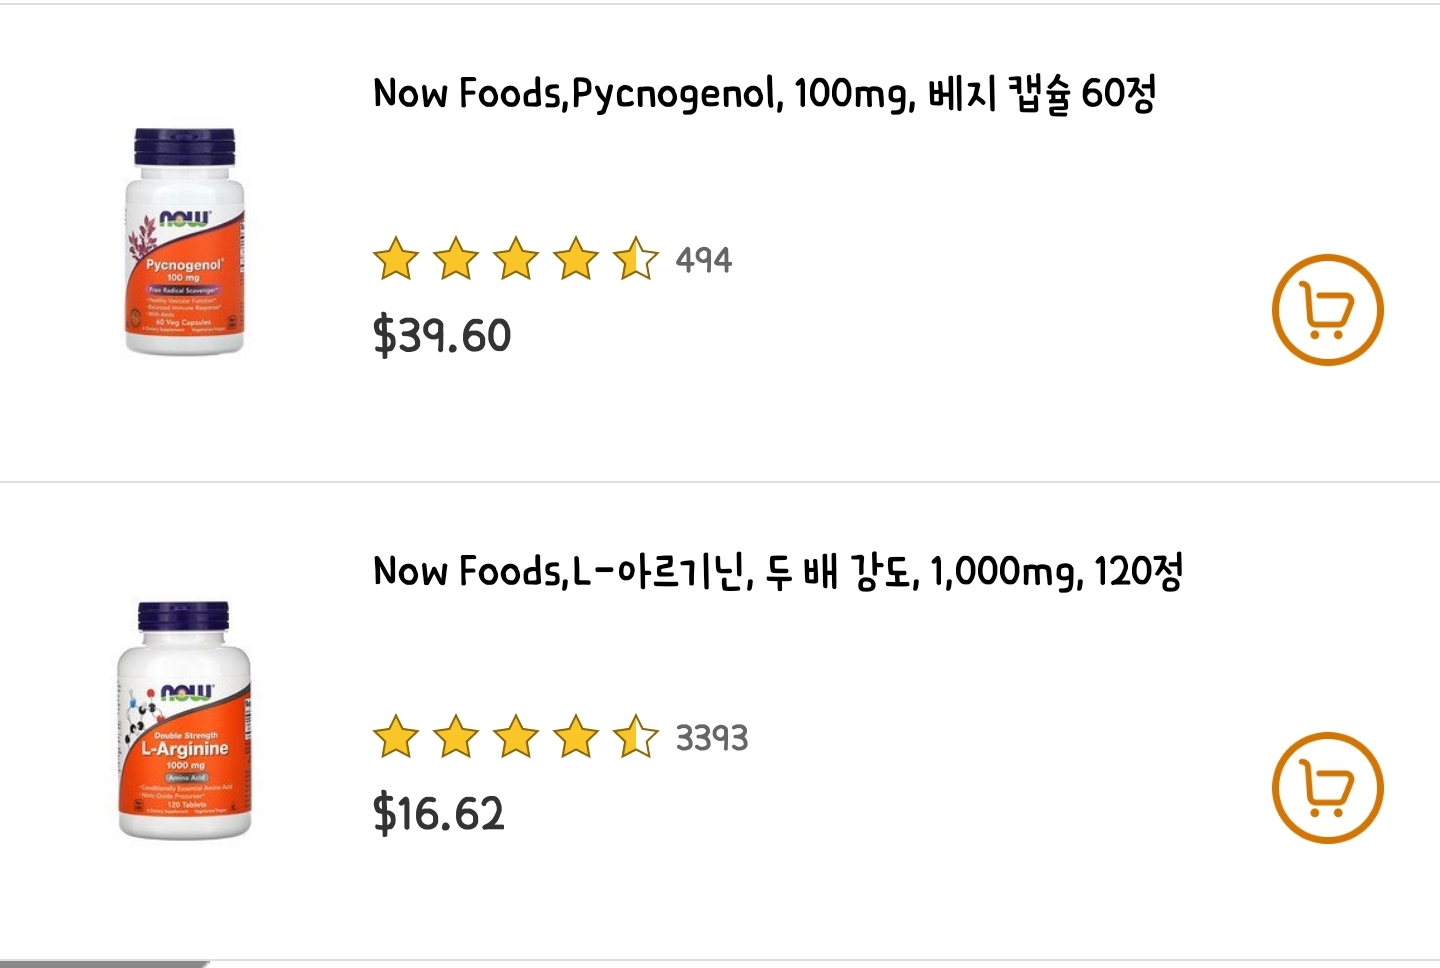Click the $16.62 price
Viewport: 1440px width, 968px height.
coord(439,813)
